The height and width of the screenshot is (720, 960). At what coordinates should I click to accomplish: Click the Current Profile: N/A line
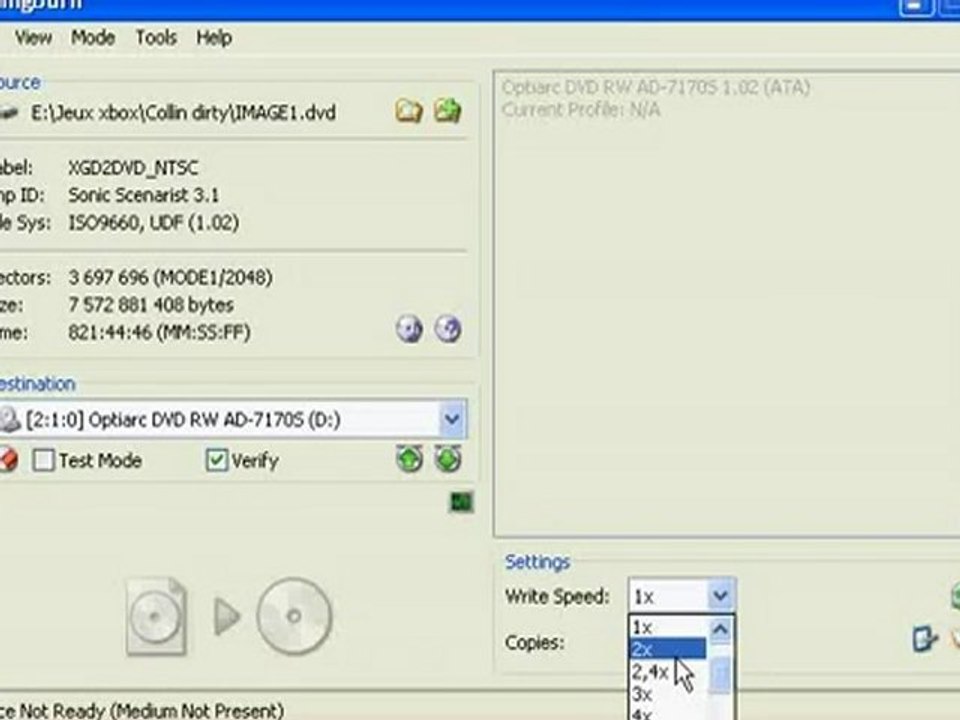click(x=581, y=110)
